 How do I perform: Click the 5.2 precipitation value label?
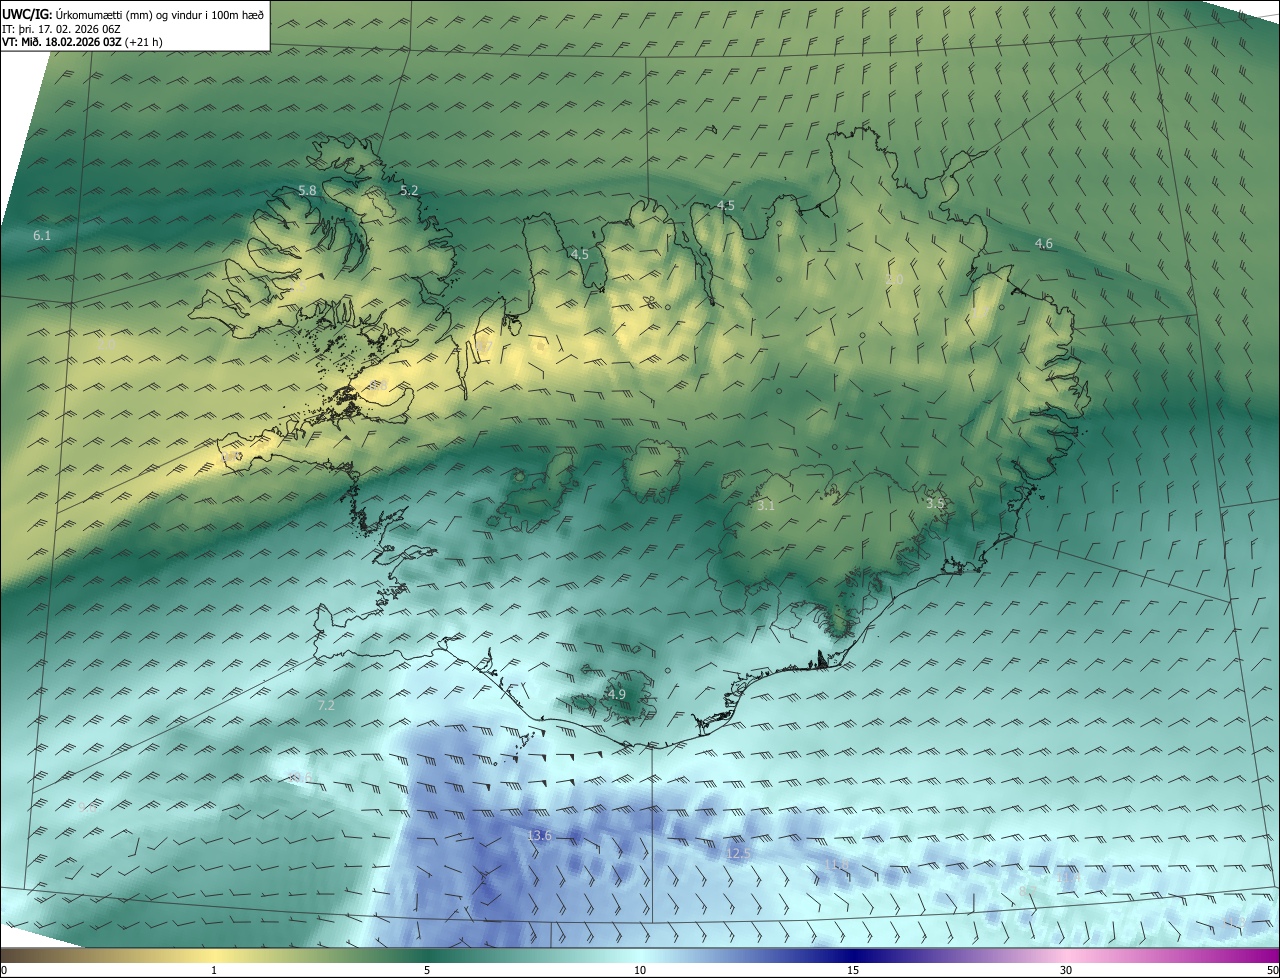coord(409,190)
